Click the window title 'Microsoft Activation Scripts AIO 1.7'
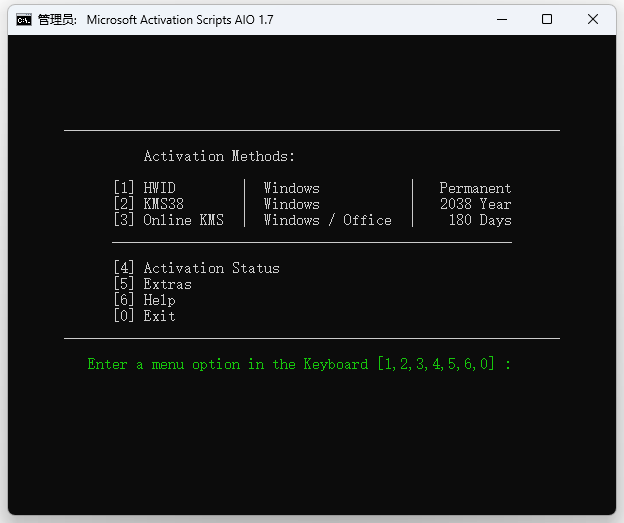Viewport: 624px width, 523px height. click(180, 20)
